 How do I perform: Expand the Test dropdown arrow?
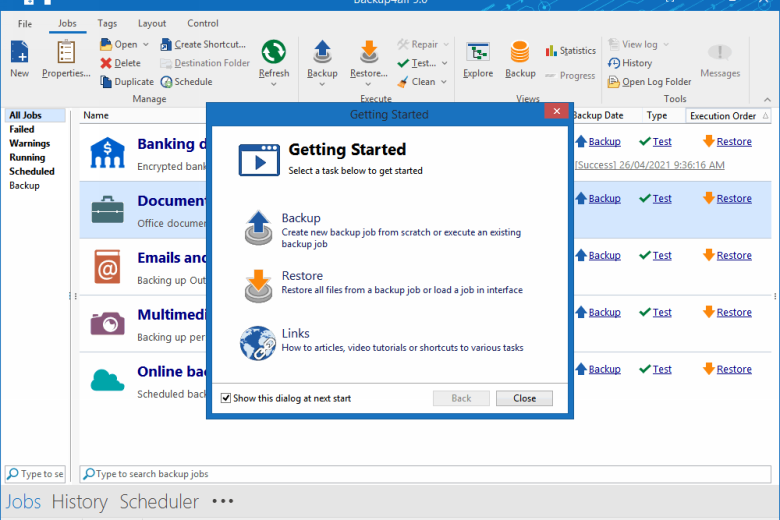(x=444, y=63)
